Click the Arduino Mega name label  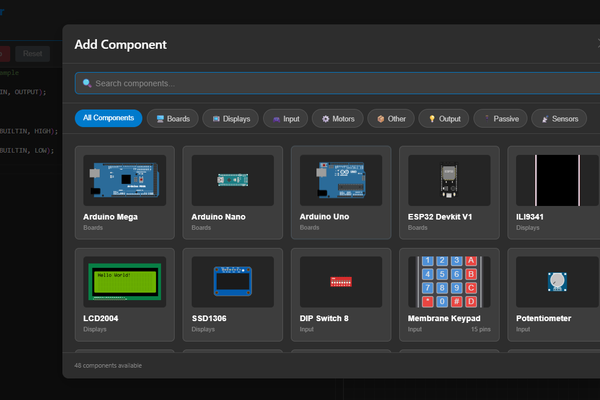(110, 217)
